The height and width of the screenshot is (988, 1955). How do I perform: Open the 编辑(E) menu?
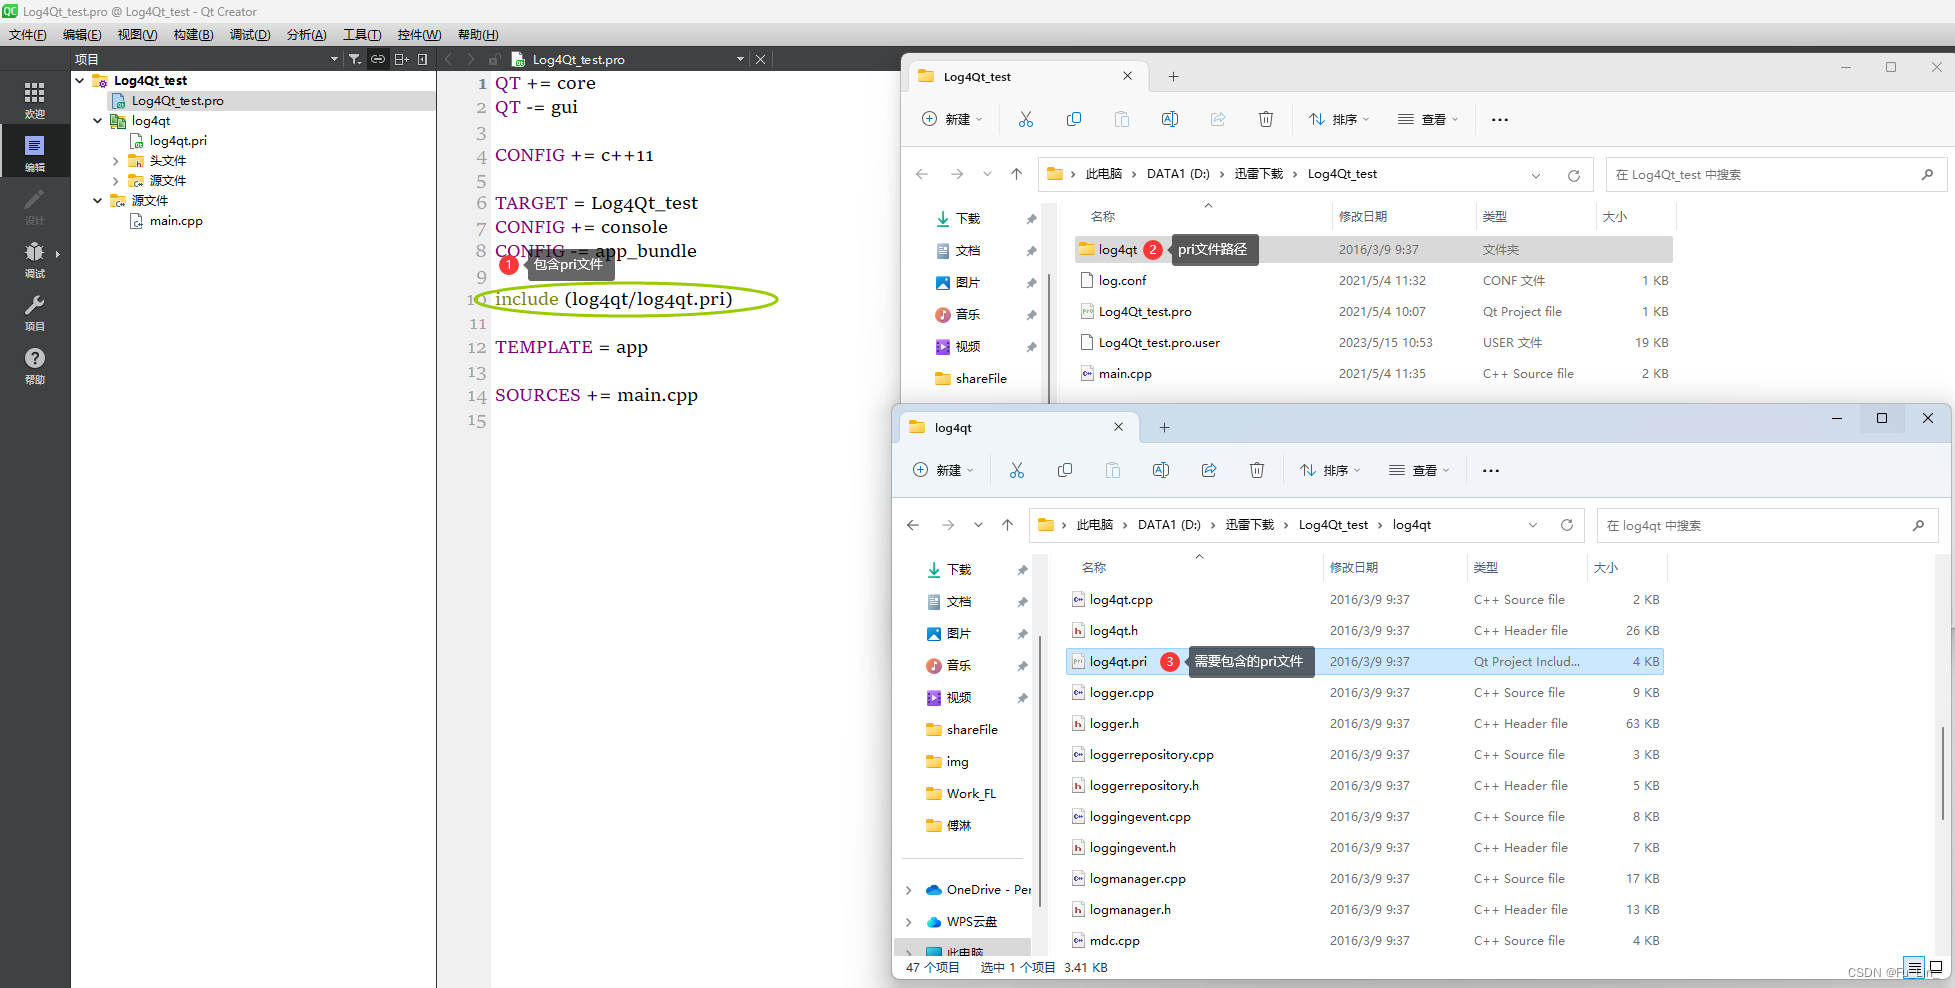(x=82, y=35)
